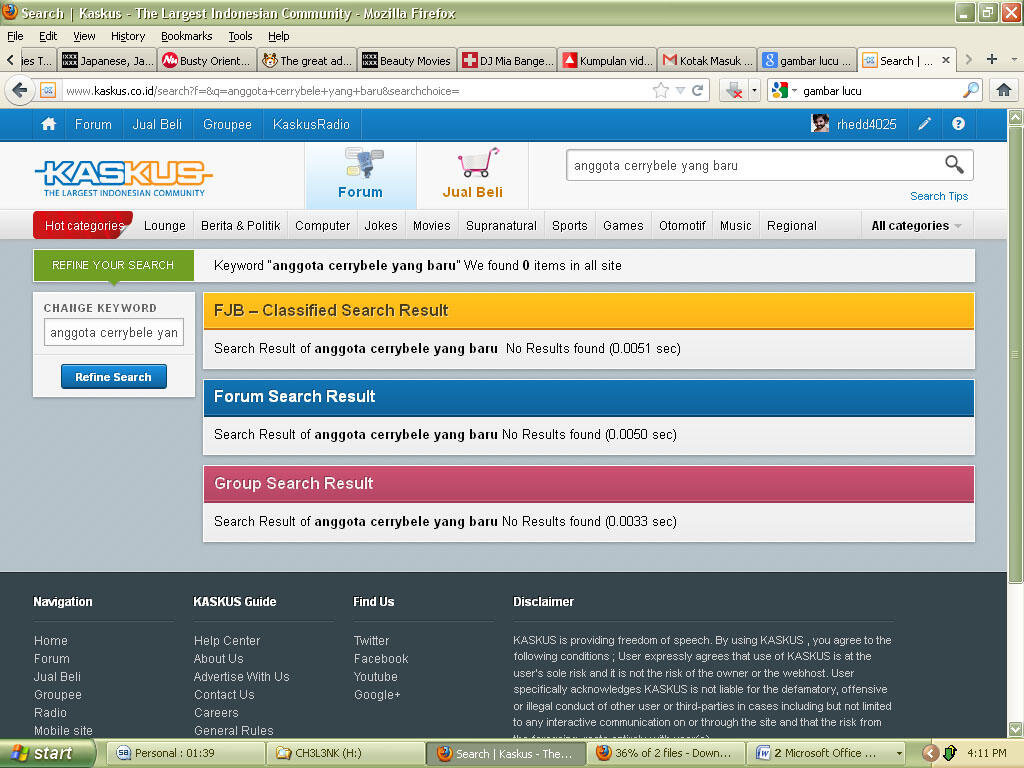Go to browser home page icon
This screenshot has height=768, width=1024.
pyautogui.click(x=1004, y=90)
